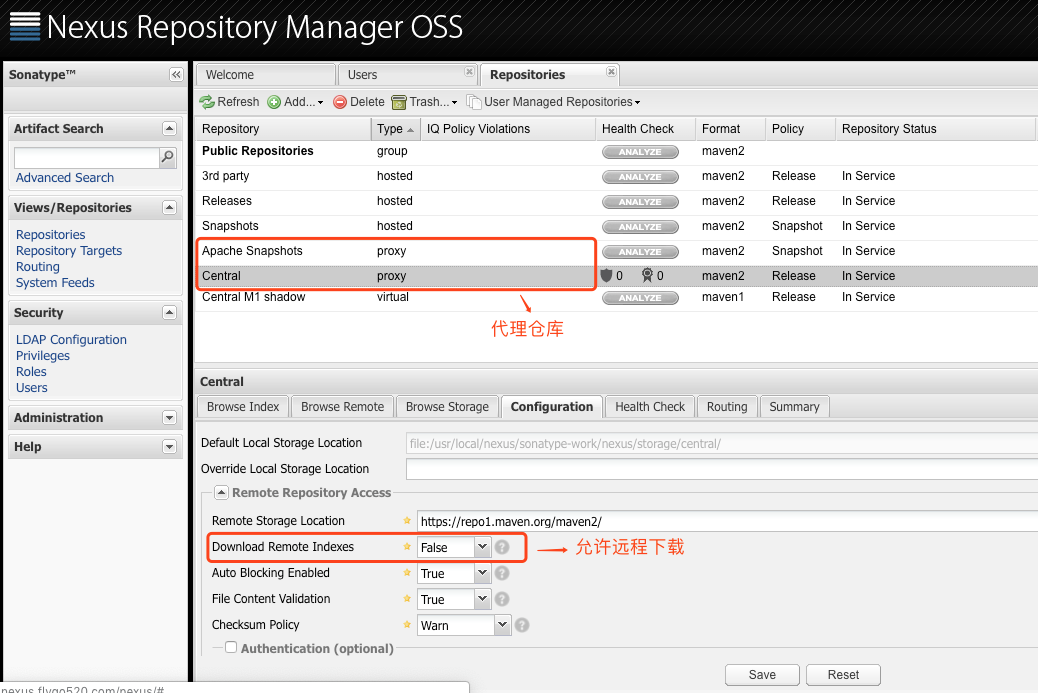Click the badge icon in Central row
Viewport: 1038px width, 693px height.
(x=647, y=275)
